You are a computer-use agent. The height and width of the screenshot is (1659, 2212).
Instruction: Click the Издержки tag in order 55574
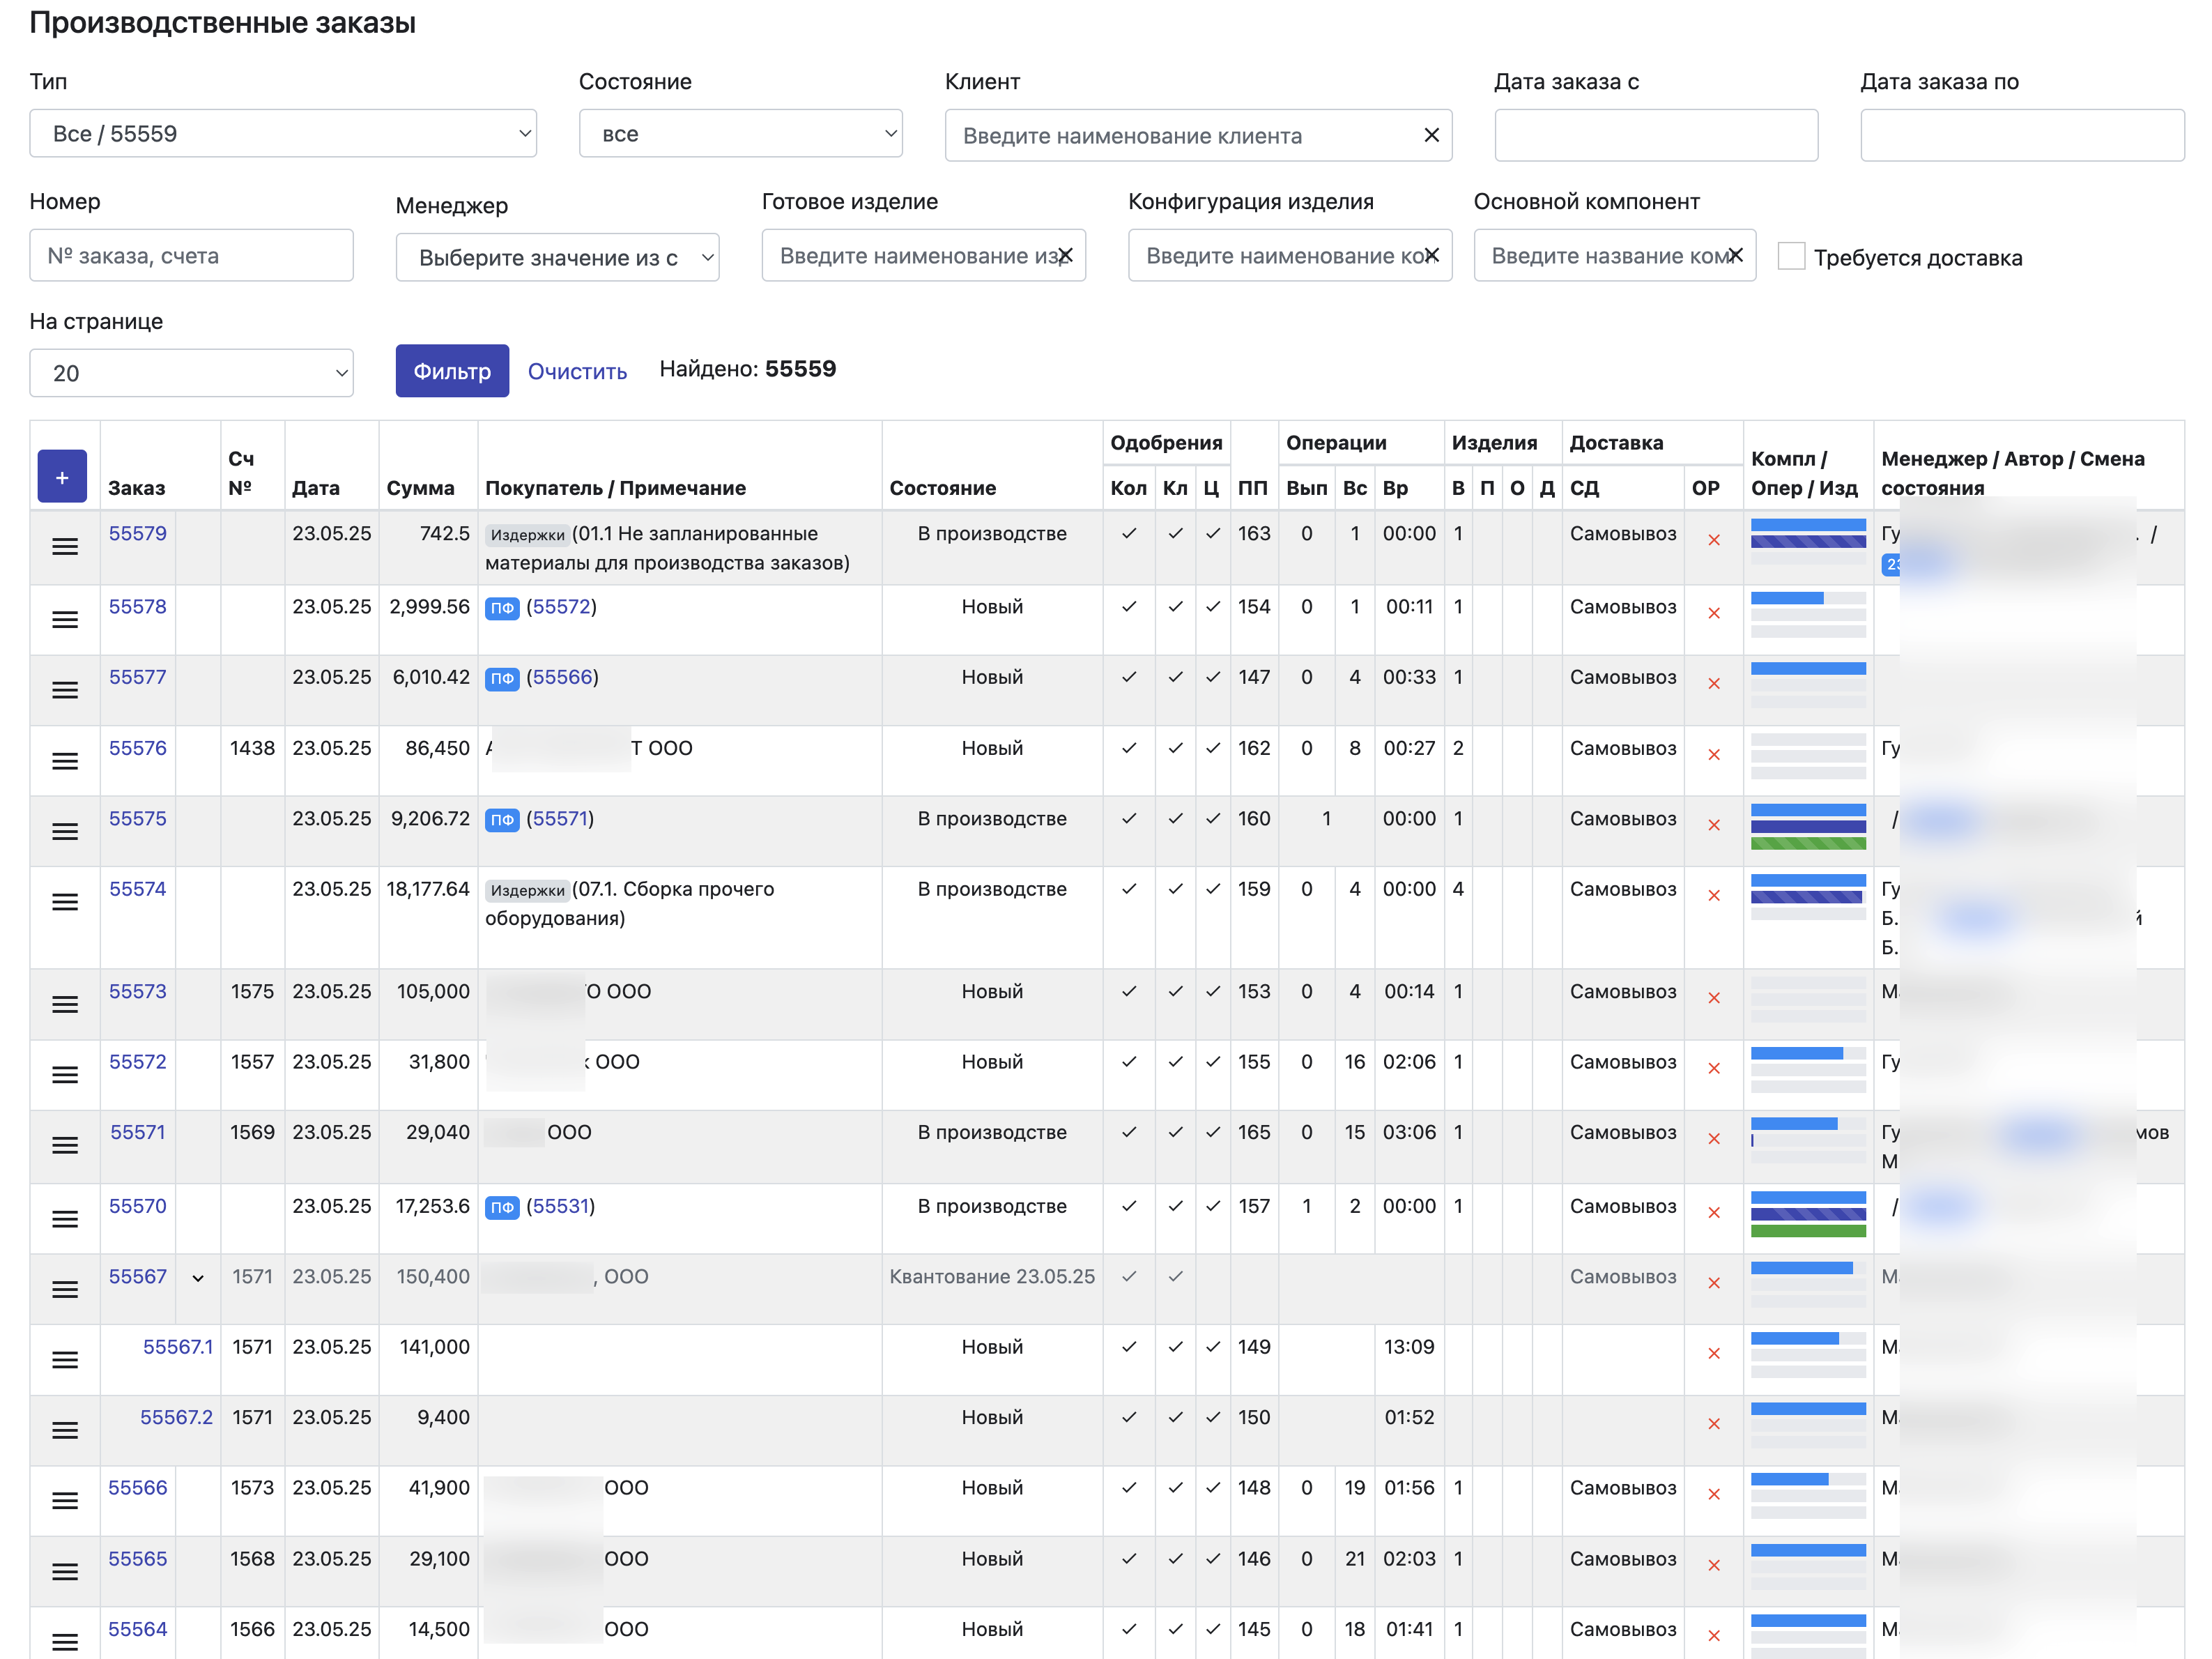coord(527,890)
